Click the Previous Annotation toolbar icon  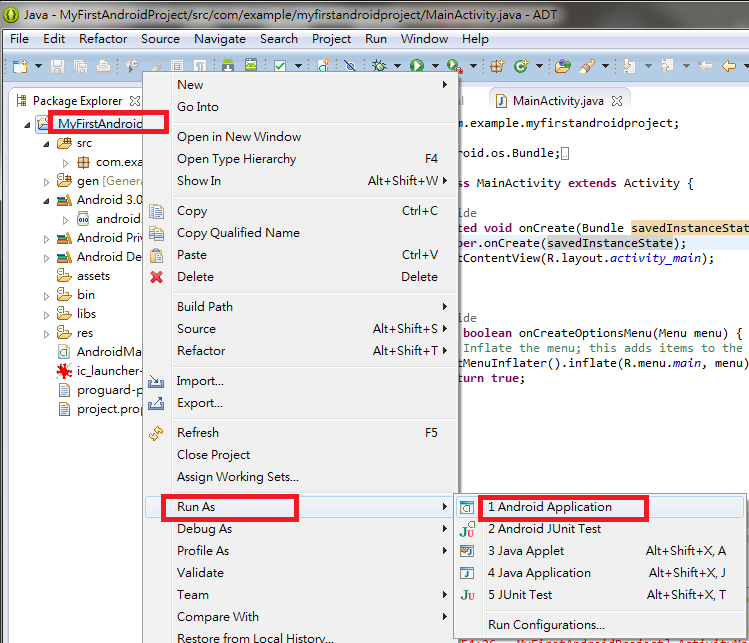coord(667,66)
